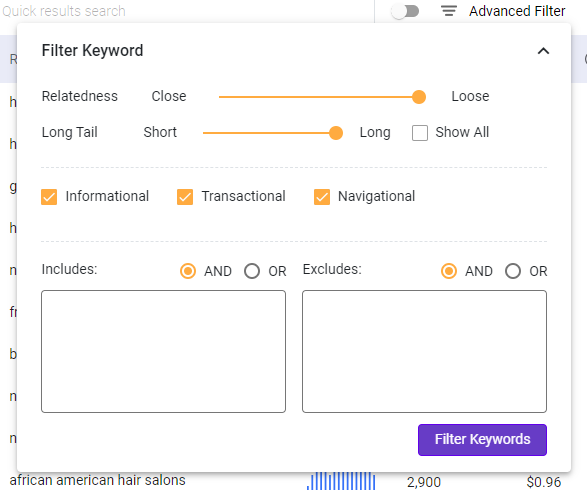Check the Show All checkbox
The image size is (587, 491).
coord(420,133)
